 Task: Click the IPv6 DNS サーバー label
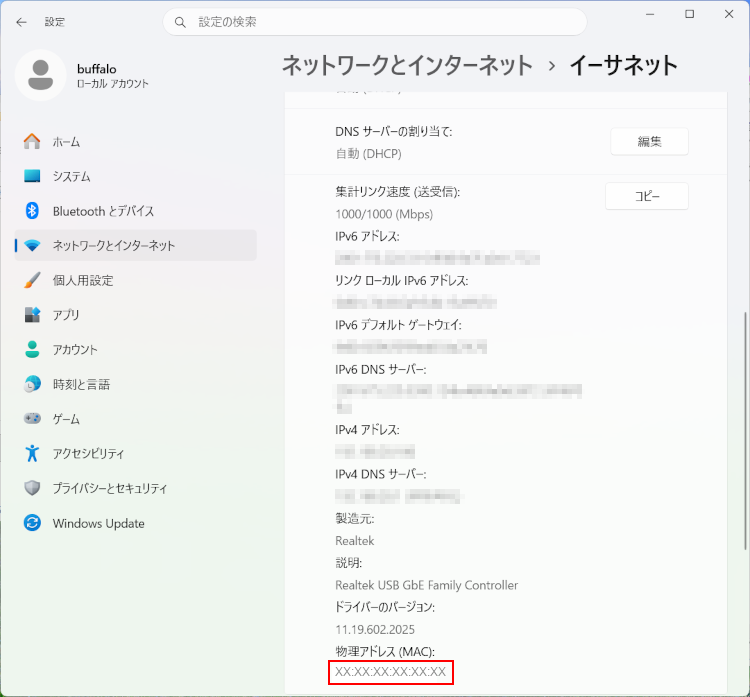point(381,369)
